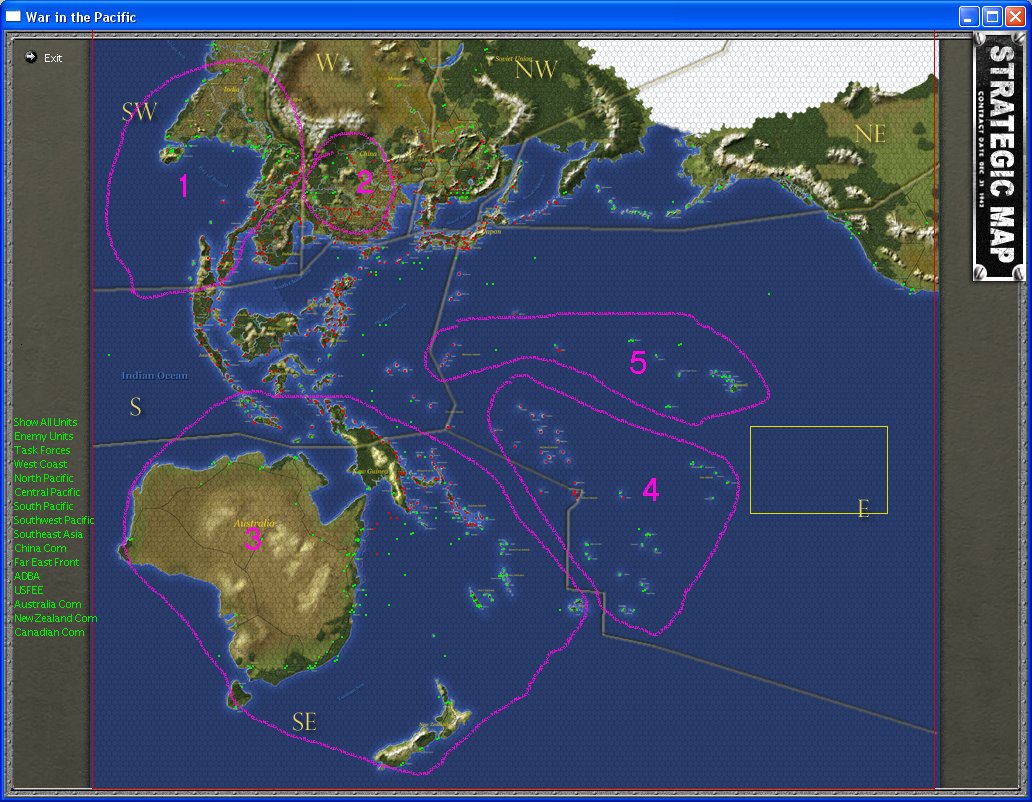
Task: Click the NW compass label
Action: click(536, 68)
